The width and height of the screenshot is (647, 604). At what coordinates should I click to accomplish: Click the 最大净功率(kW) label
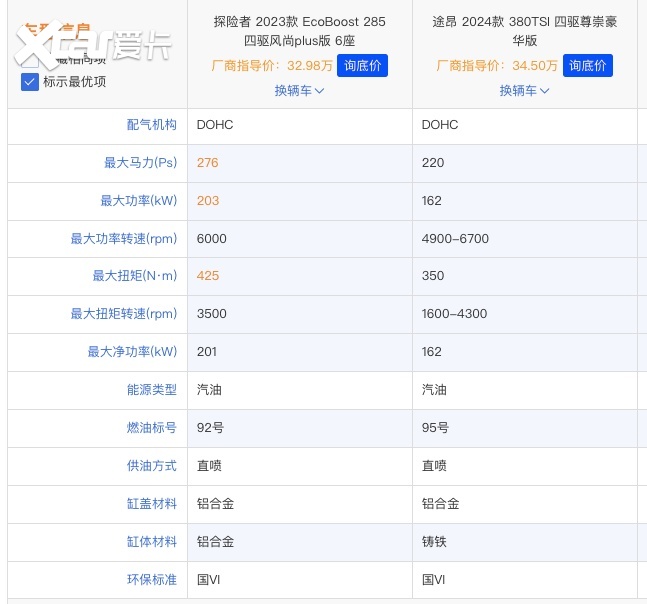pyautogui.click(x=132, y=352)
